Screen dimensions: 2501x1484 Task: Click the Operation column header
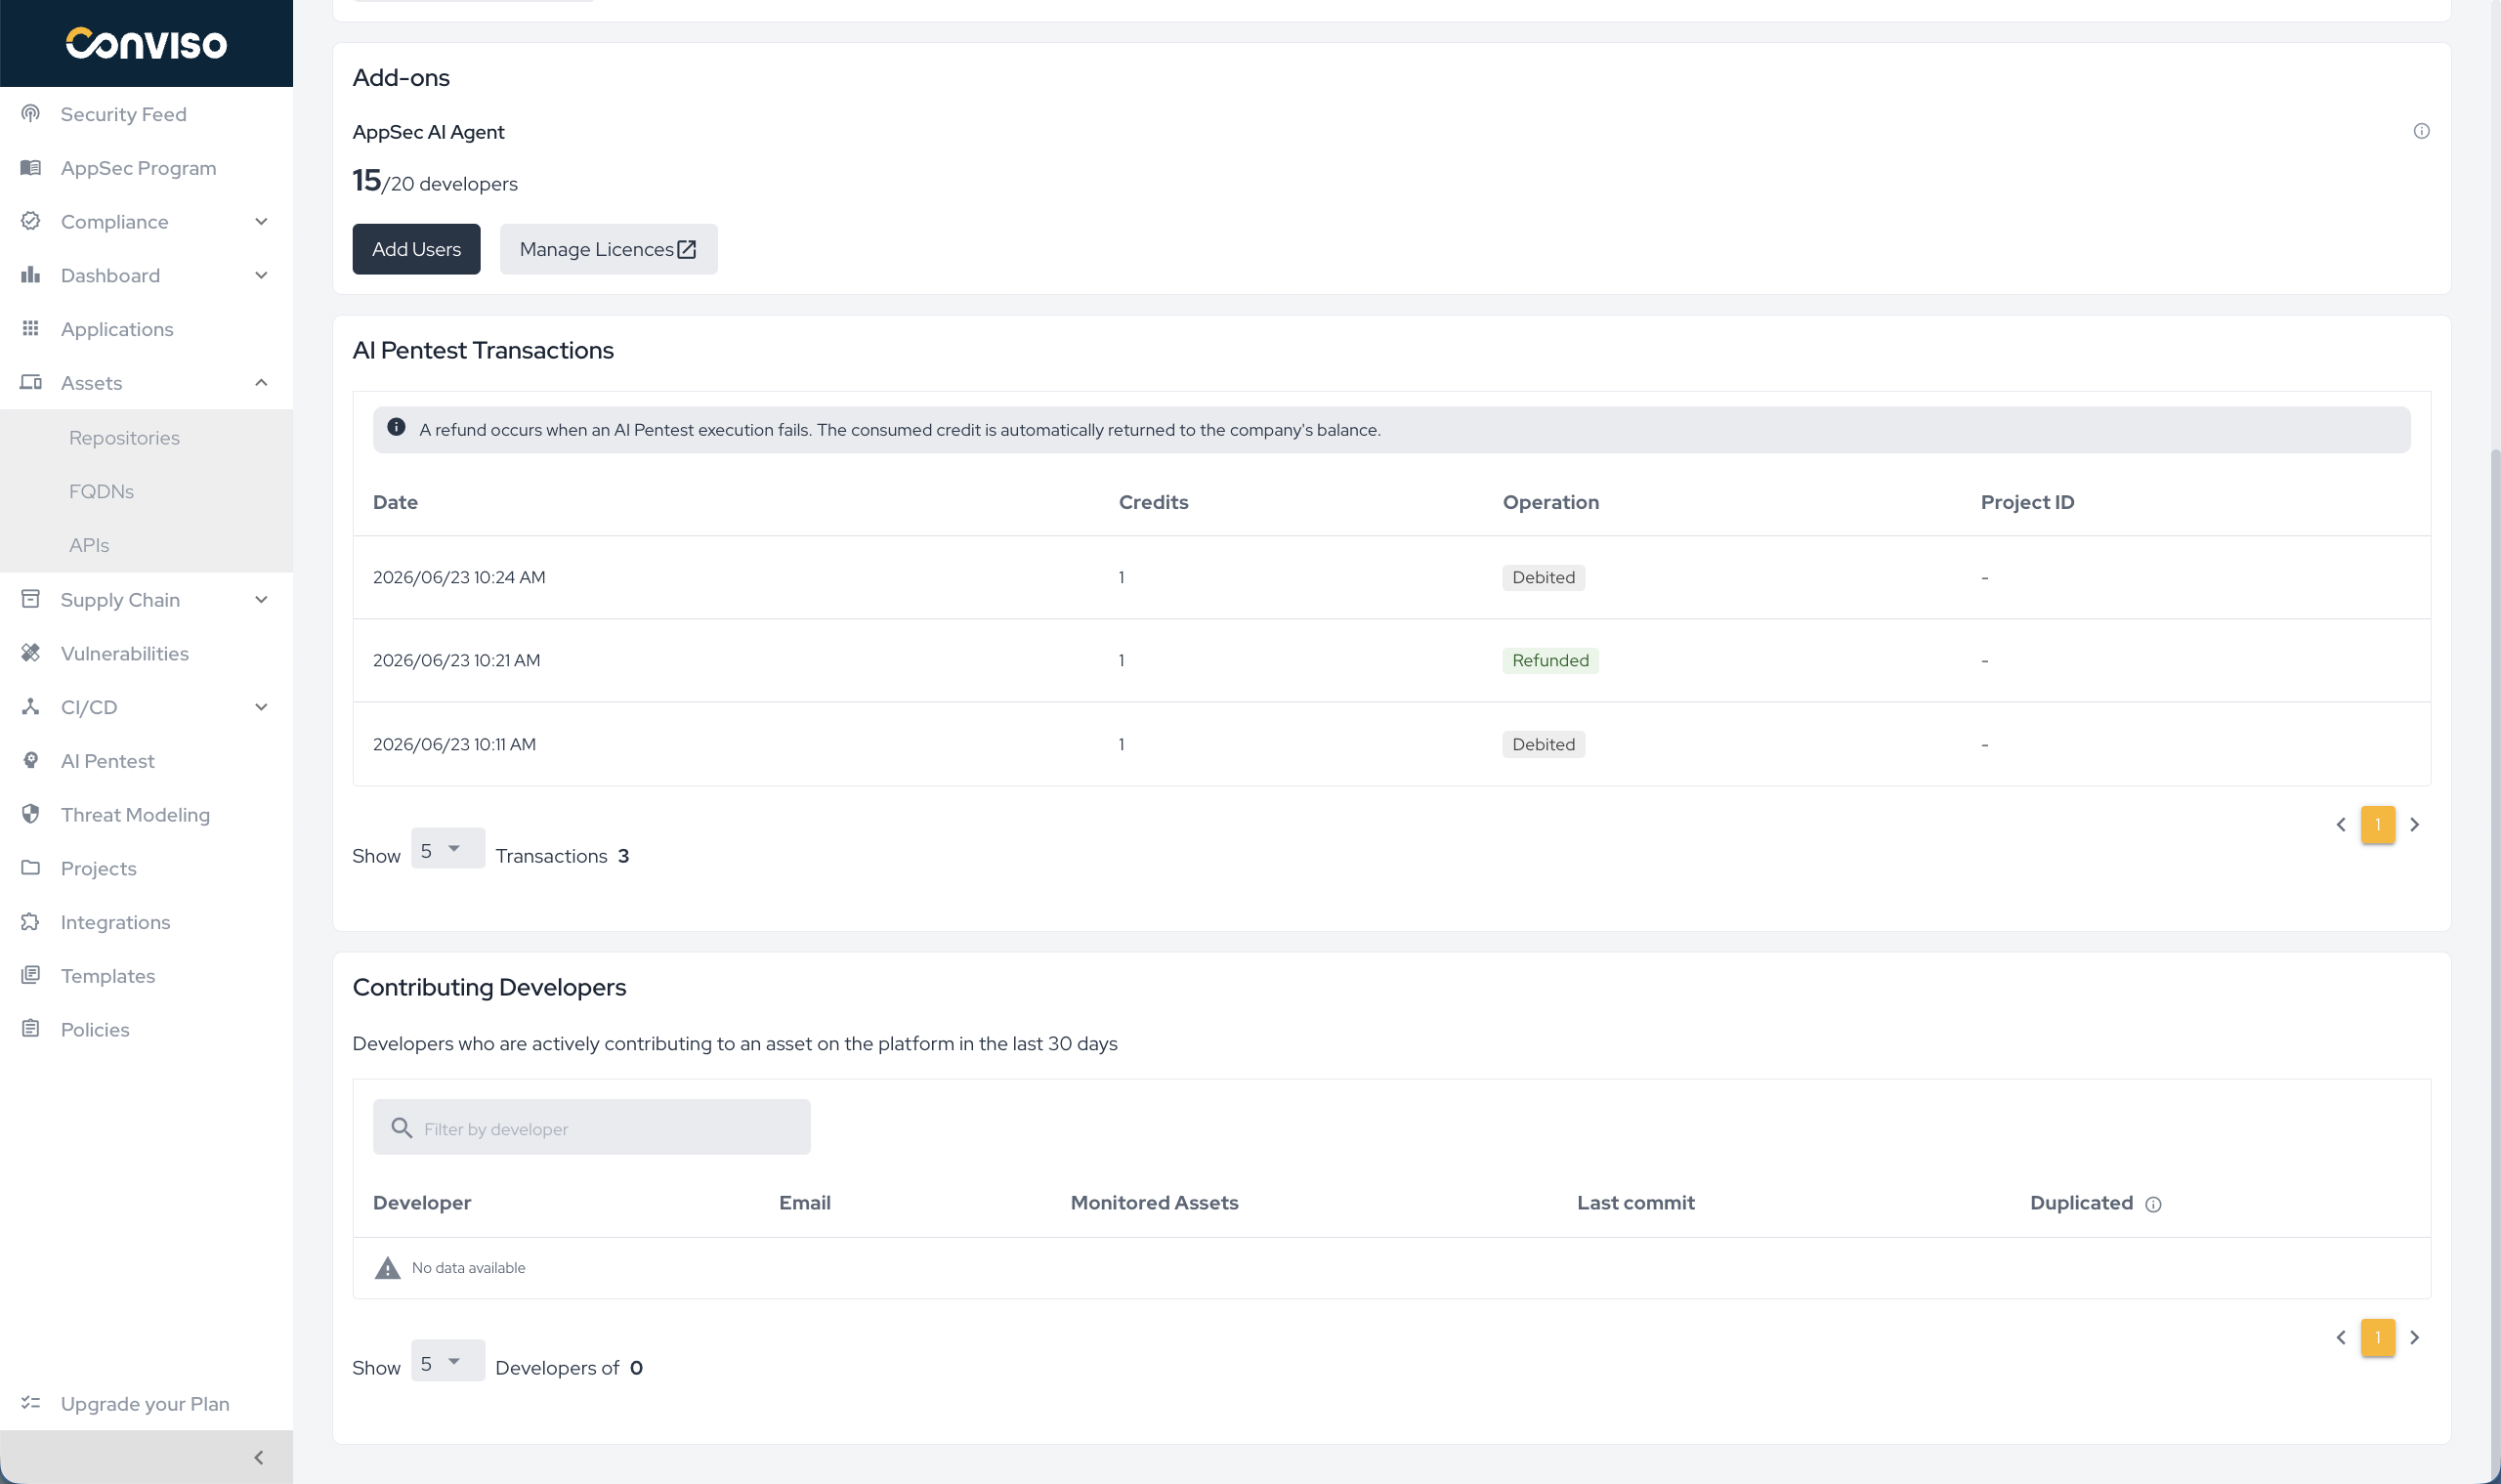click(1550, 502)
